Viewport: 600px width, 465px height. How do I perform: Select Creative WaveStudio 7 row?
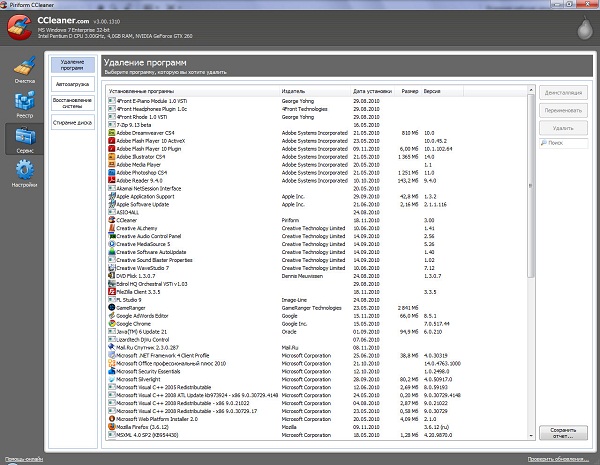pyautogui.click(x=283, y=268)
